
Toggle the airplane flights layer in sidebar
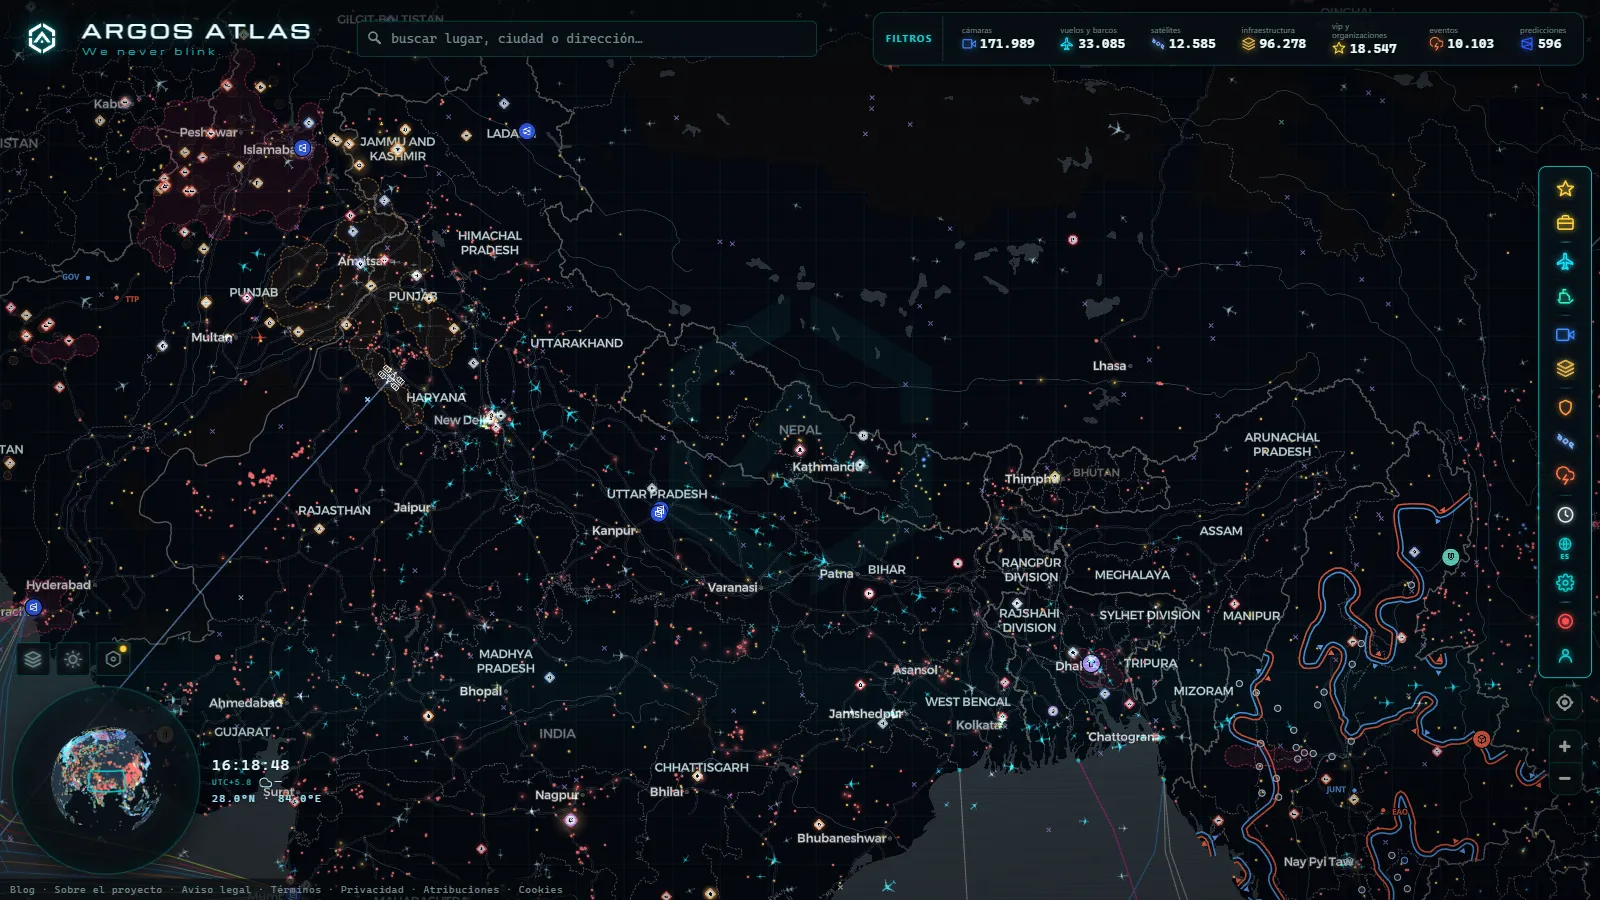[1565, 261]
